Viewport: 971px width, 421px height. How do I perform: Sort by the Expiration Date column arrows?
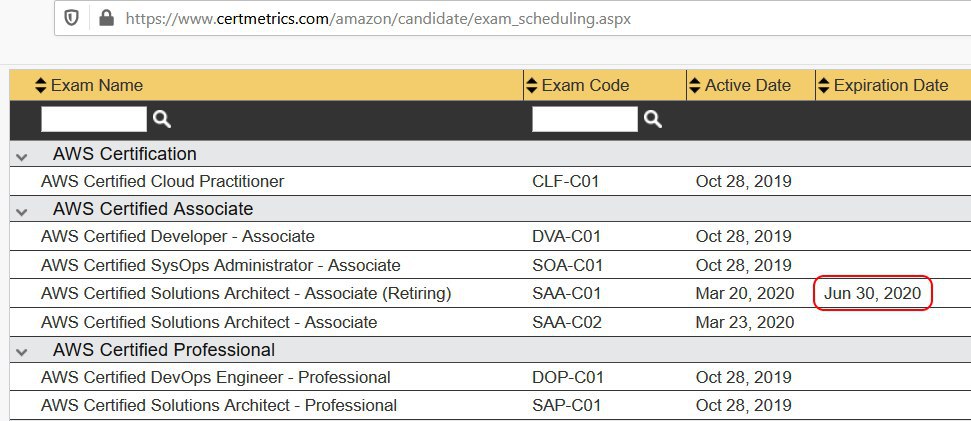coord(824,85)
